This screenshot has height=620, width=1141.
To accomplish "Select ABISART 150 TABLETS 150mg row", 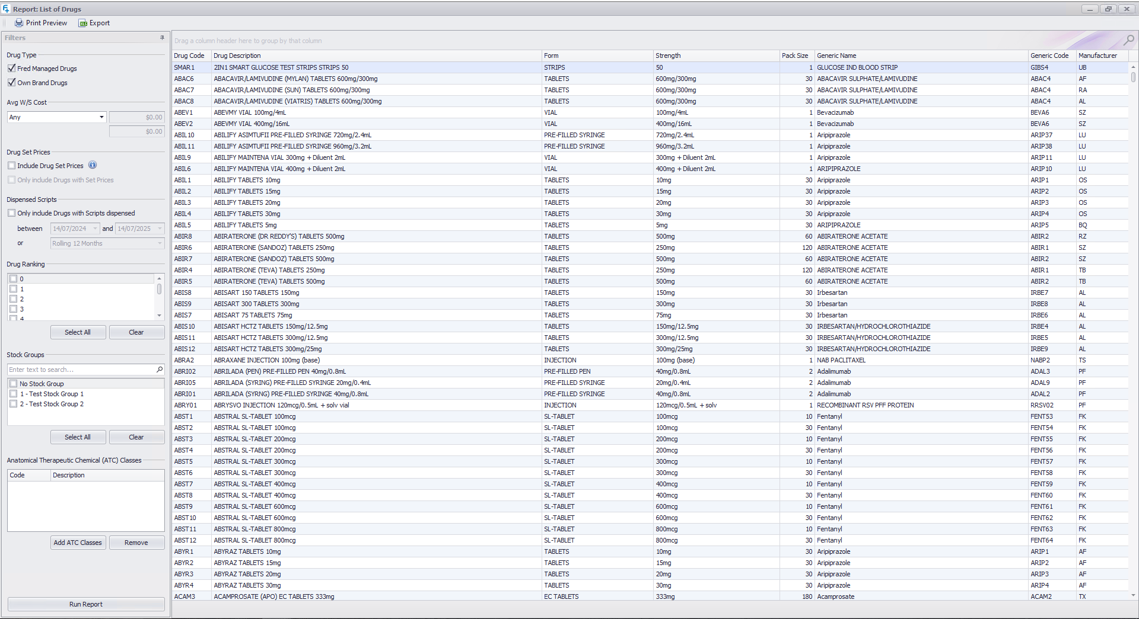I will pos(651,293).
